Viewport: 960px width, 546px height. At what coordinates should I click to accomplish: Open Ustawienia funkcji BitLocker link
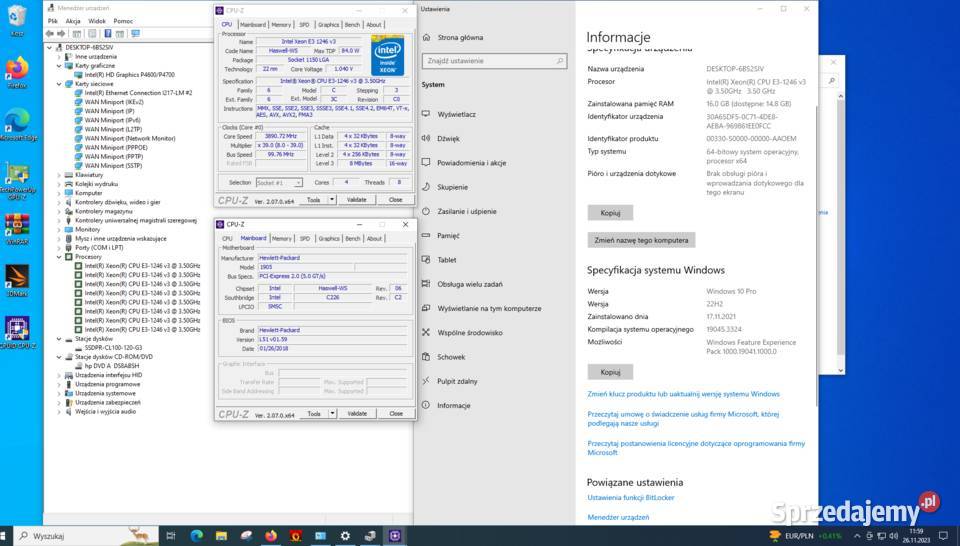631,498
